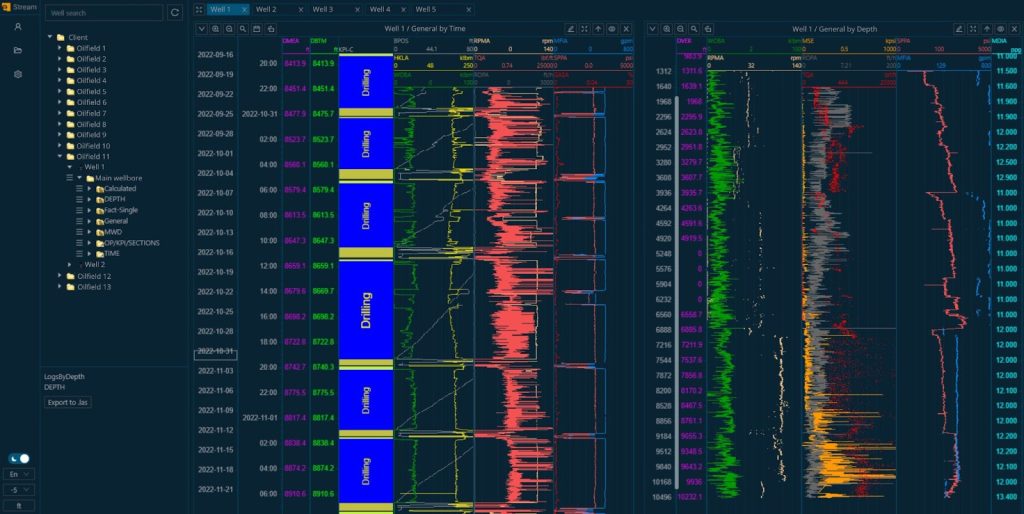Viewport: 1024px width, 514px height.
Task: Zoom out on General by Time panel
Action: tap(229, 29)
